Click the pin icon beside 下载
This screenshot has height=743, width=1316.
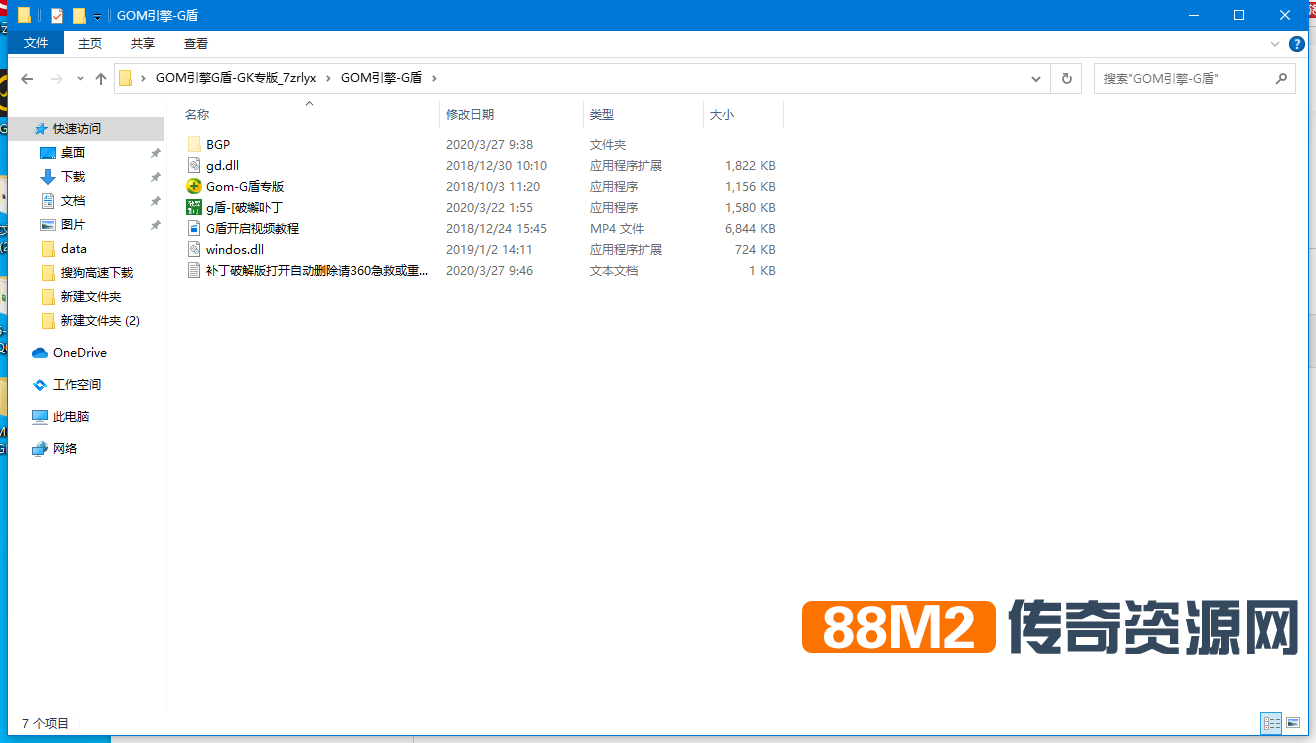coord(155,177)
